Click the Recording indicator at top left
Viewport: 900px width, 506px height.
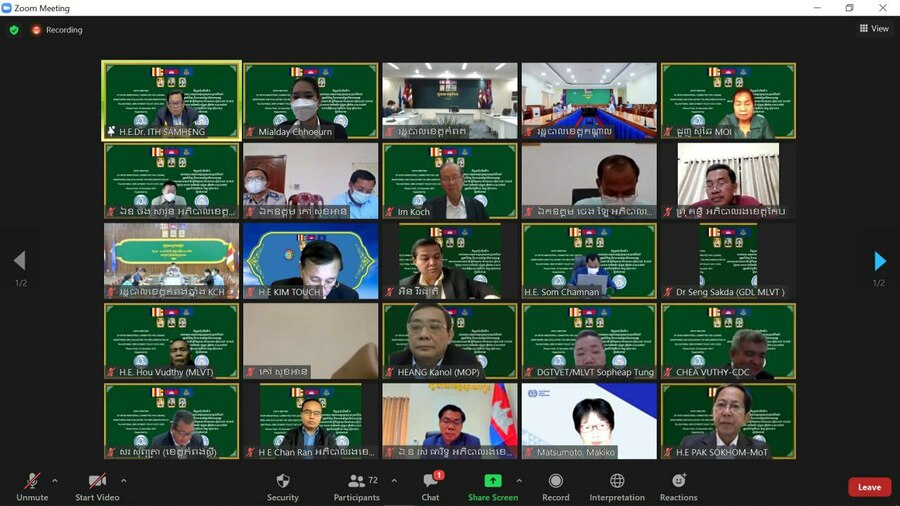click(56, 30)
